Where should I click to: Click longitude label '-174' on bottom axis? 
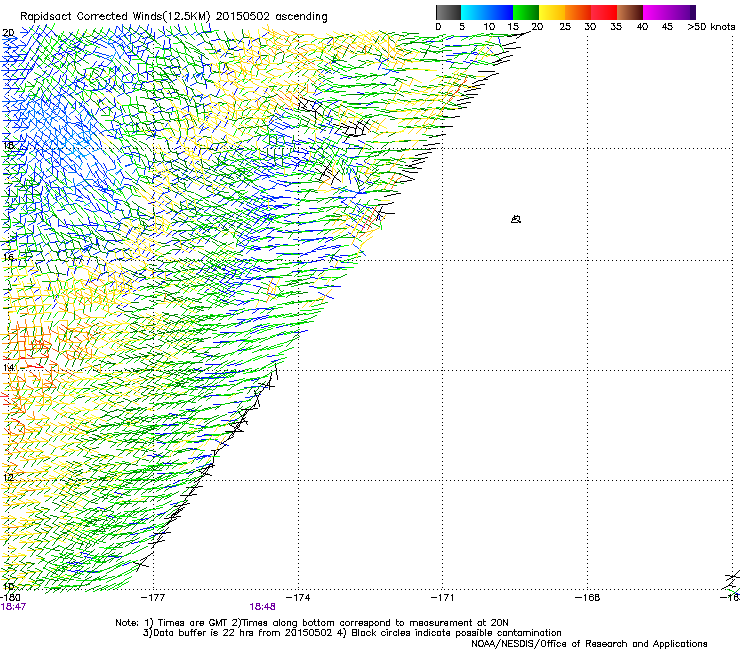(298, 598)
